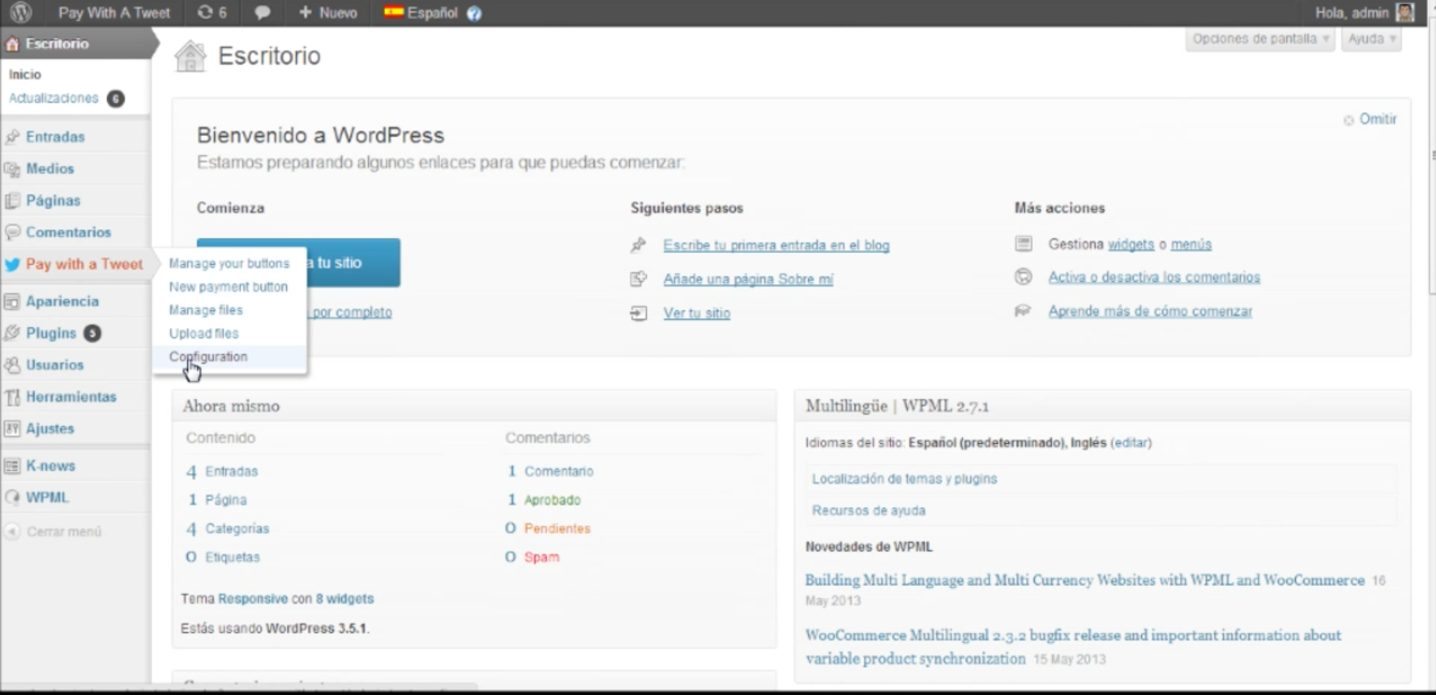Click the Twitter bird icon in sidebar
This screenshot has height=695, width=1436.
pos(13,265)
